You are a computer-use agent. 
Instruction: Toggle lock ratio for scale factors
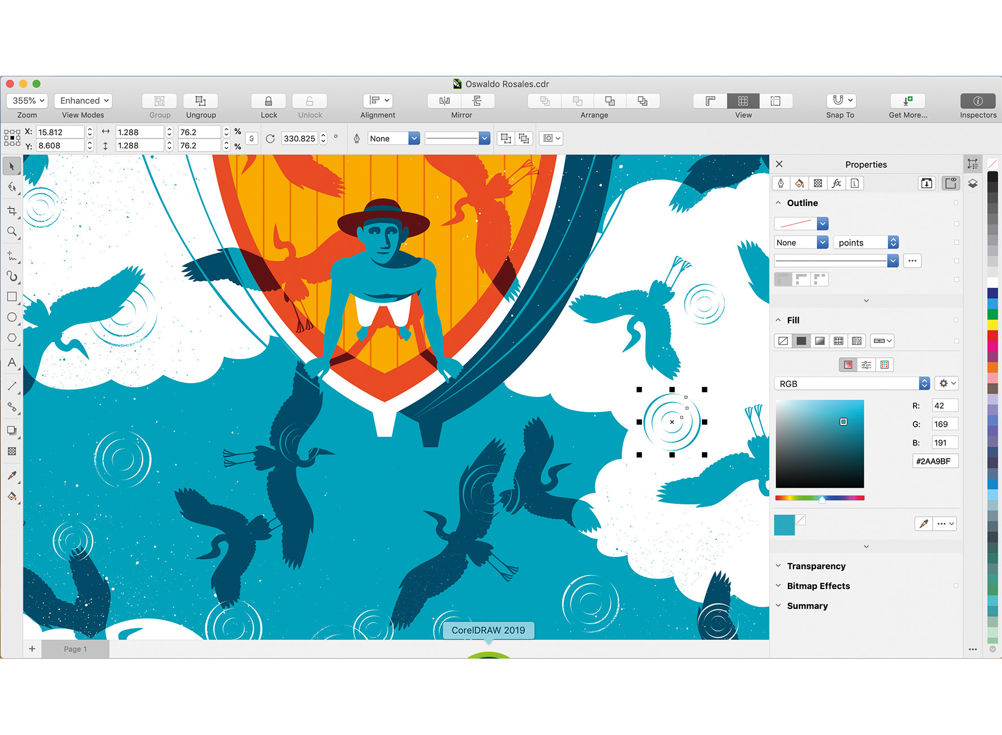click(252, 139)
